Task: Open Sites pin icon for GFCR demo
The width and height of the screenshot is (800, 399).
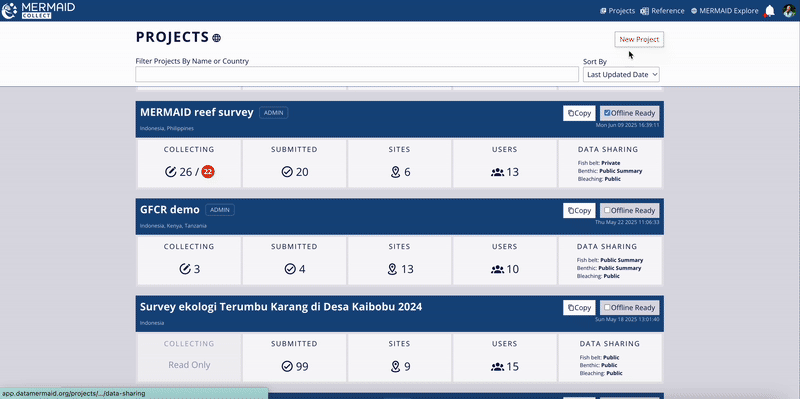Action: [x=392, y=269]
